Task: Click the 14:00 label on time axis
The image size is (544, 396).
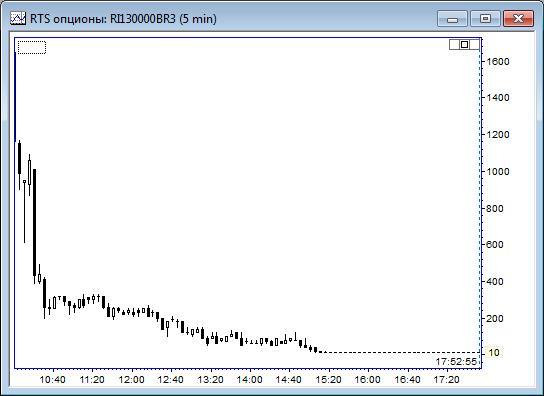Action: click(x=249, y=380)
